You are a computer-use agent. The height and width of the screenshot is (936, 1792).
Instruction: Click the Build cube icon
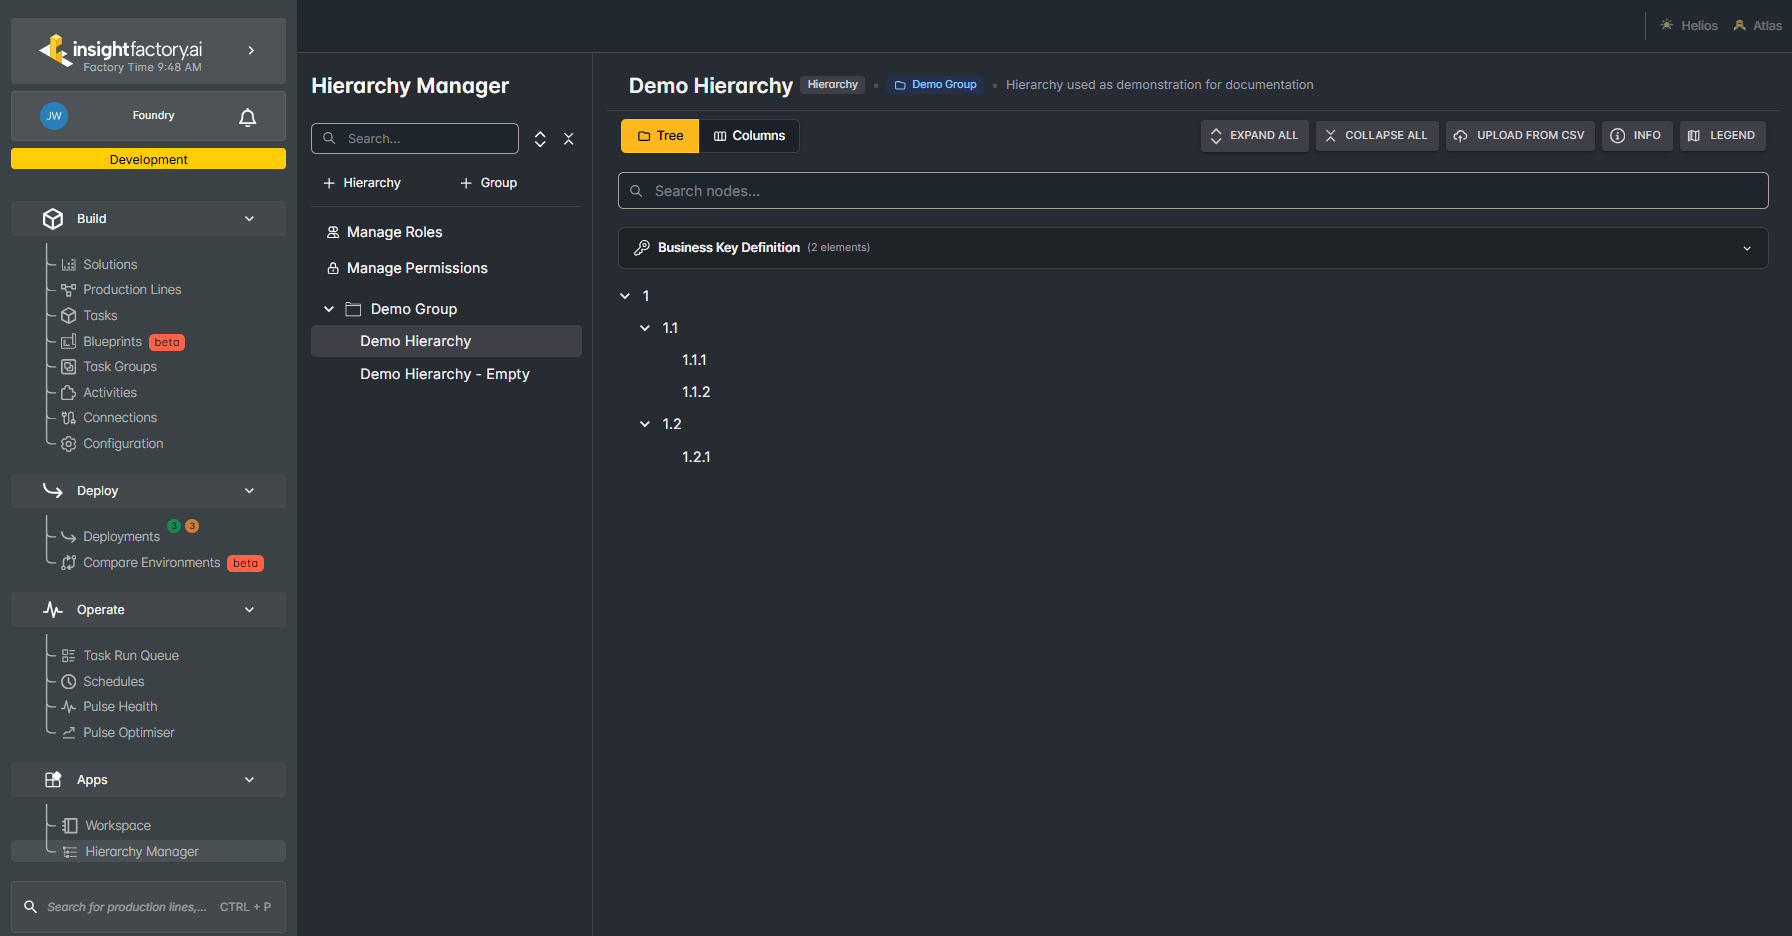pos(53,219)
